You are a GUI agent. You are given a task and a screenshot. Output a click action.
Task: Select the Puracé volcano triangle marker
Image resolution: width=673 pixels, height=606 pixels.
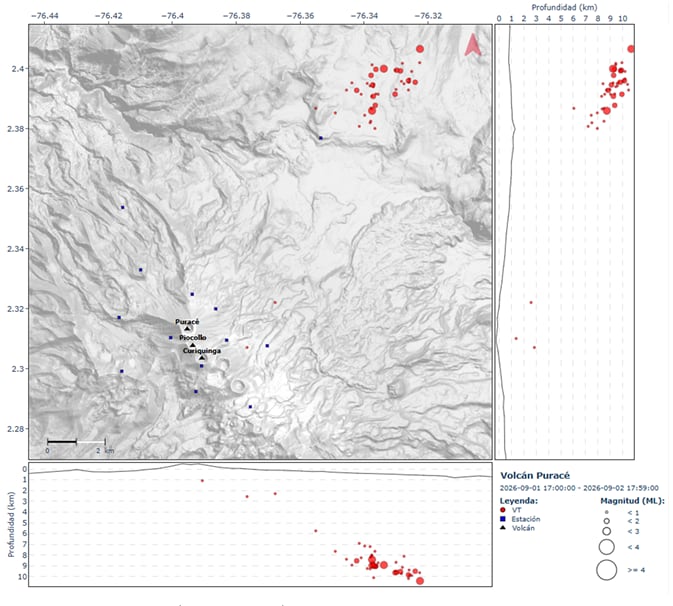187,329
